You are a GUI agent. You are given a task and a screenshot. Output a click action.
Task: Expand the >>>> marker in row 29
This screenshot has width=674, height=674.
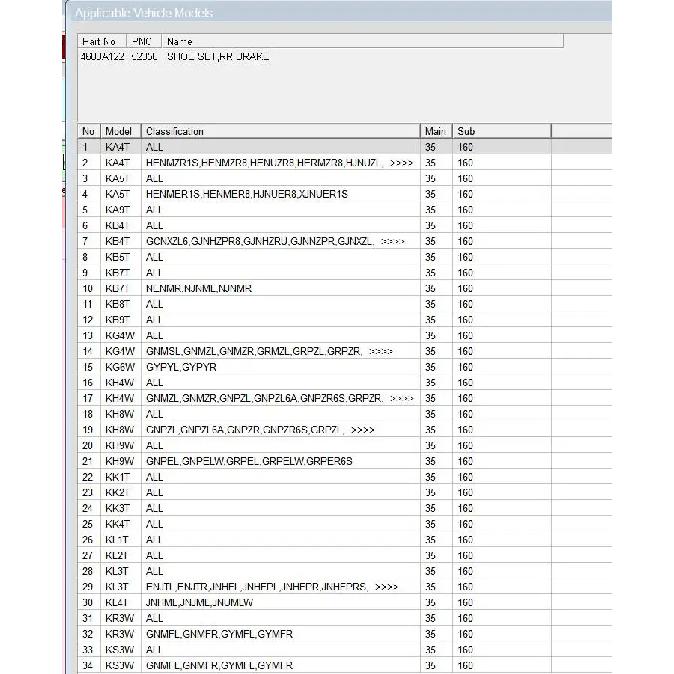(386, 587)
